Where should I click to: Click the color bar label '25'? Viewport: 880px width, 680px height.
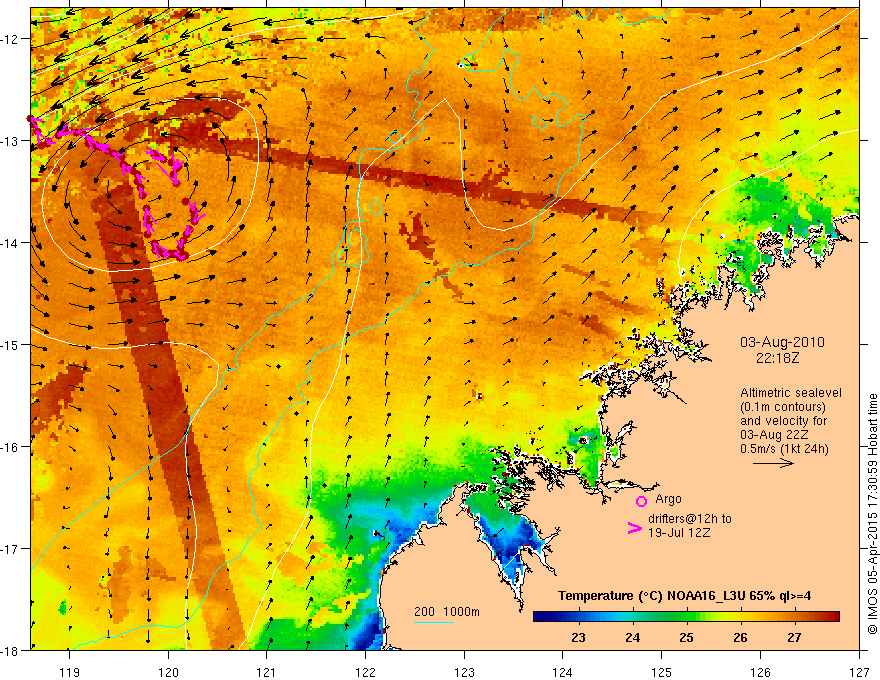tap(686, 638)
